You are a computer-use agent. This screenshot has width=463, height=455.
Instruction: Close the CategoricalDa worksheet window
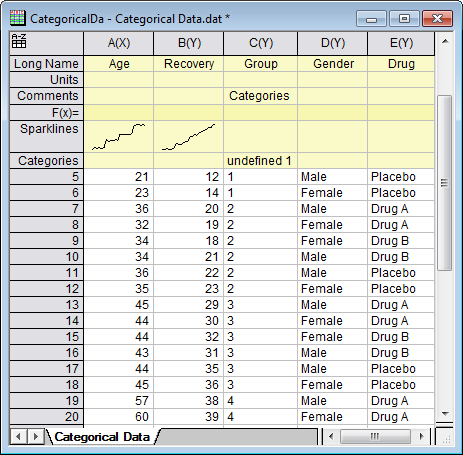[437, 19]
